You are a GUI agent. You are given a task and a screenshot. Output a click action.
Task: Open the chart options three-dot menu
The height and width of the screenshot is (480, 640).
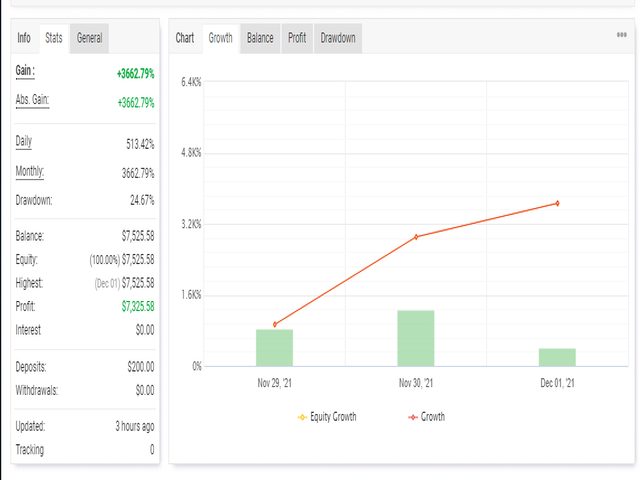[621, 35]
